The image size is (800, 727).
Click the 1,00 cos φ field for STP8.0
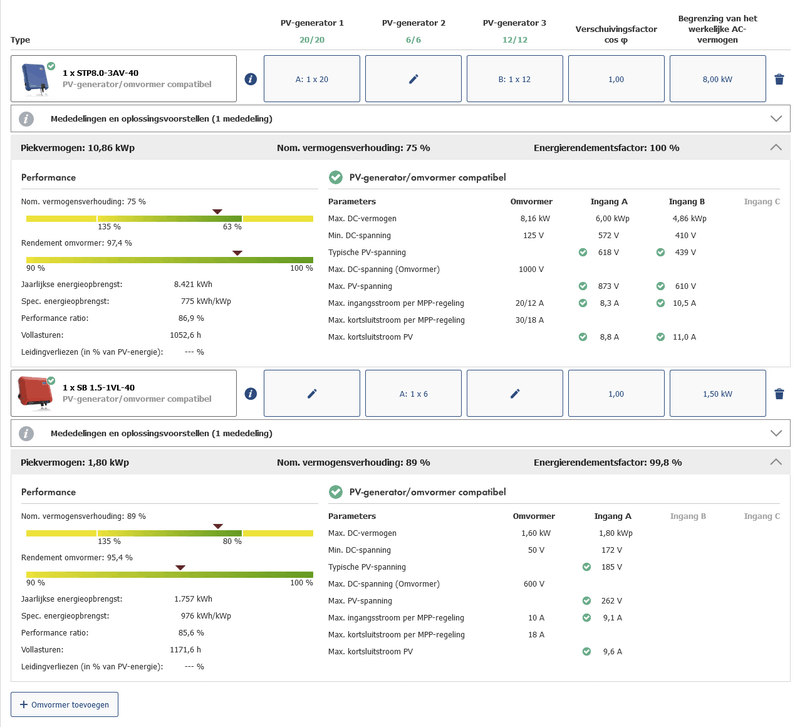point(616,79)
